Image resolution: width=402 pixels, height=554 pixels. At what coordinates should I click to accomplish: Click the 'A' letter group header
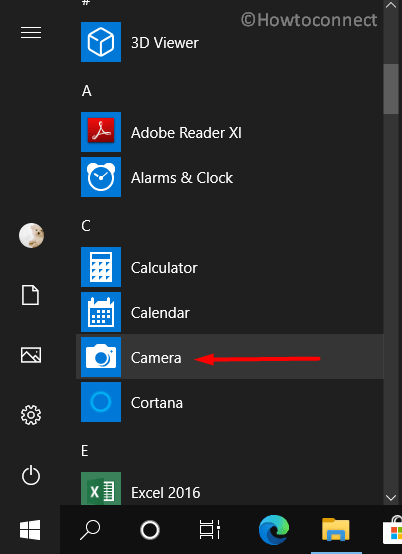tap(87, 91)
